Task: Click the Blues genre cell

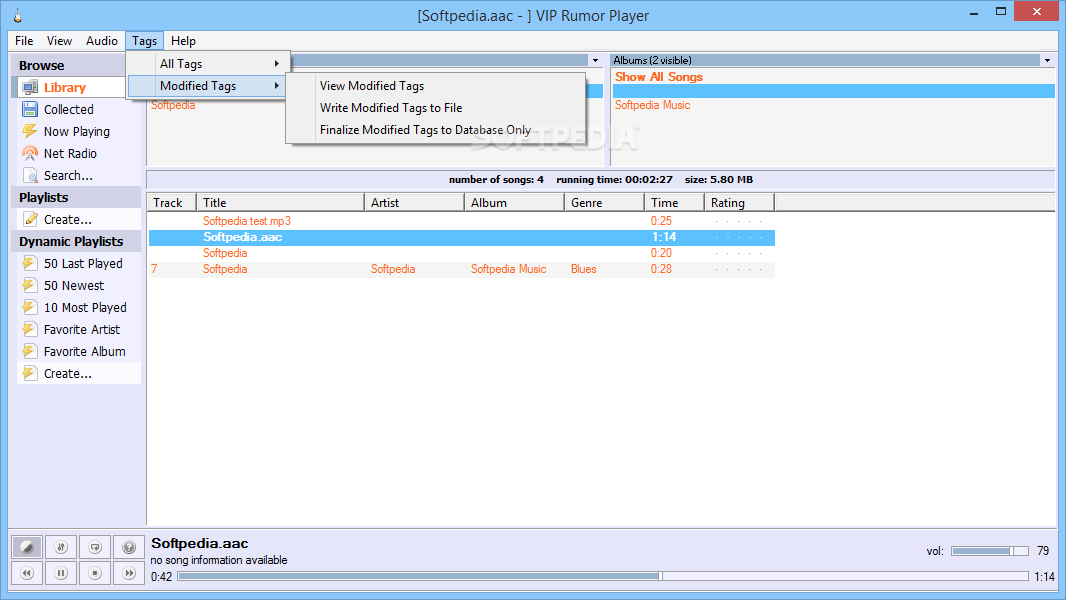Action: click(x=583, y=269)
